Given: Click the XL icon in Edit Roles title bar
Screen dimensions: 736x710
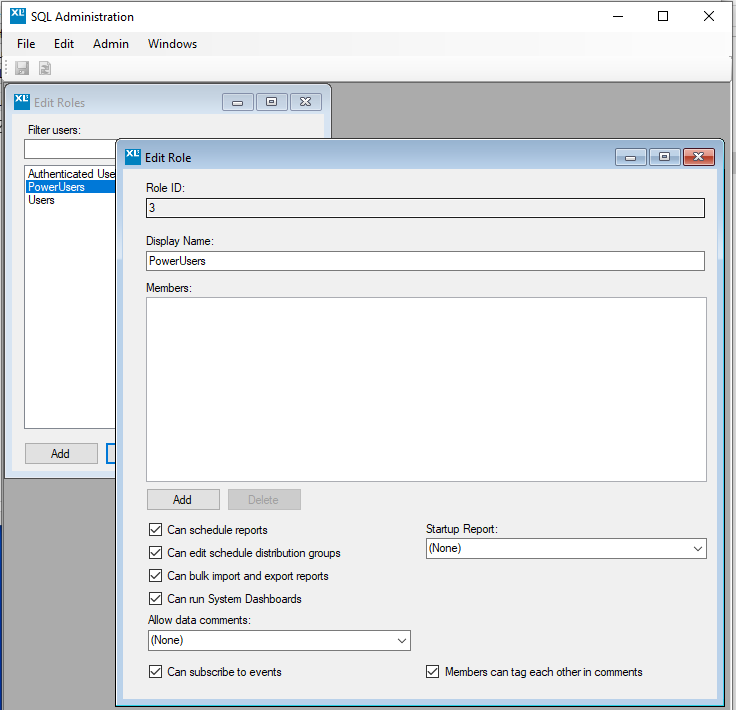Looking at the screenshot, I should tap(22, 101).
